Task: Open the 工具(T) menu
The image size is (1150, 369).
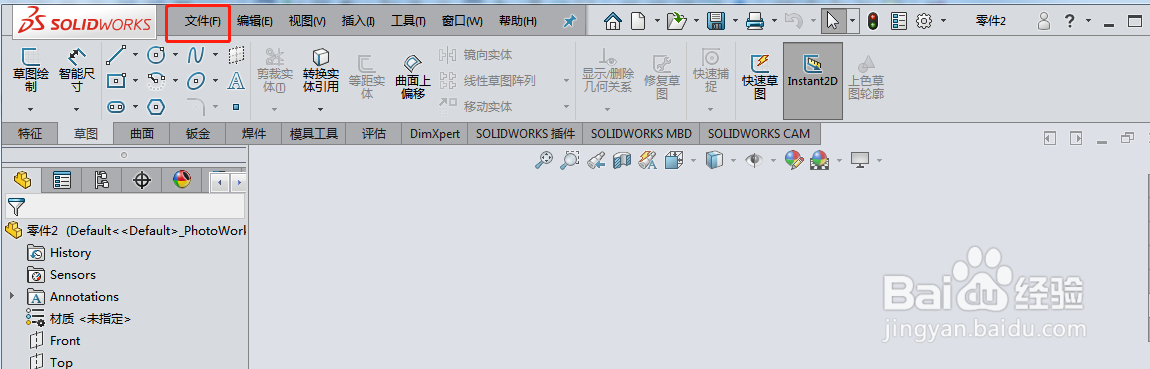Action: tap(409, 21)
